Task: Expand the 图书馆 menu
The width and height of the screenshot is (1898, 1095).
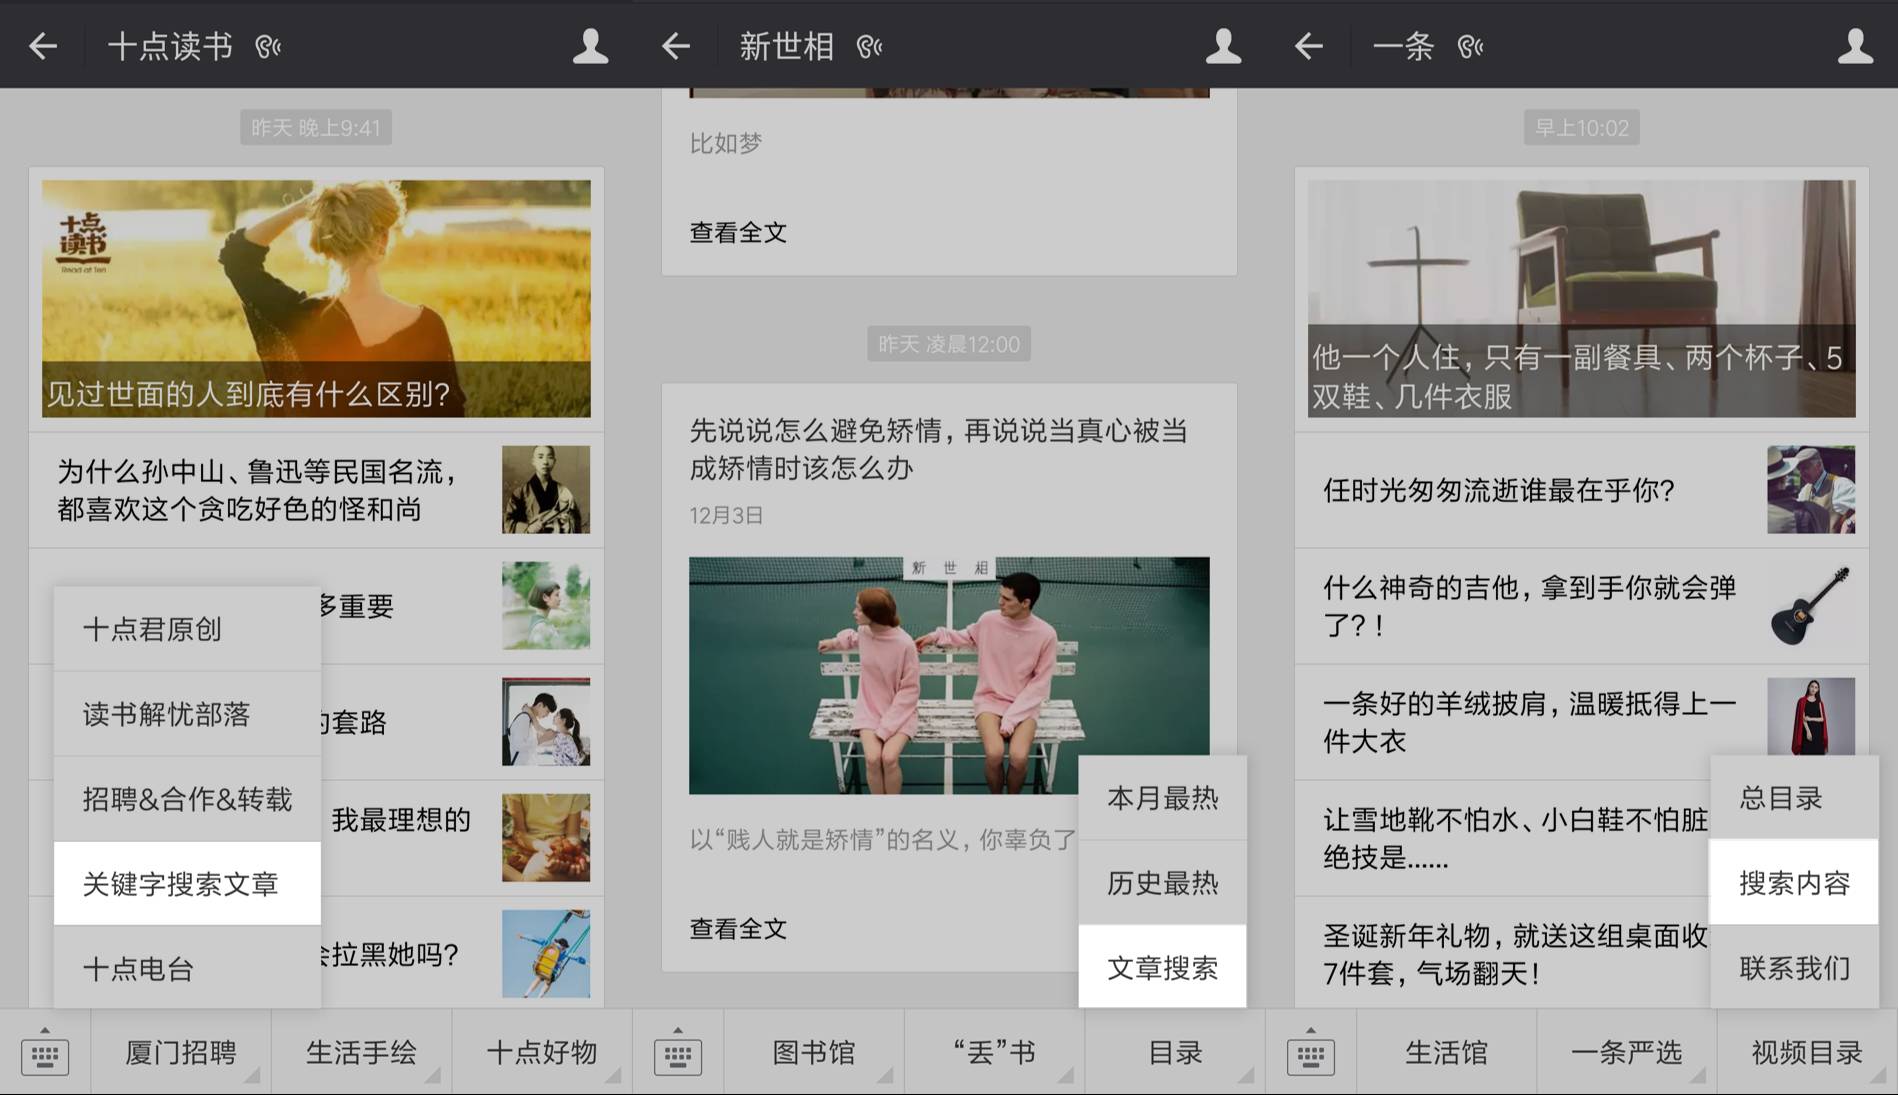Action: click(x=814, y=1053)
